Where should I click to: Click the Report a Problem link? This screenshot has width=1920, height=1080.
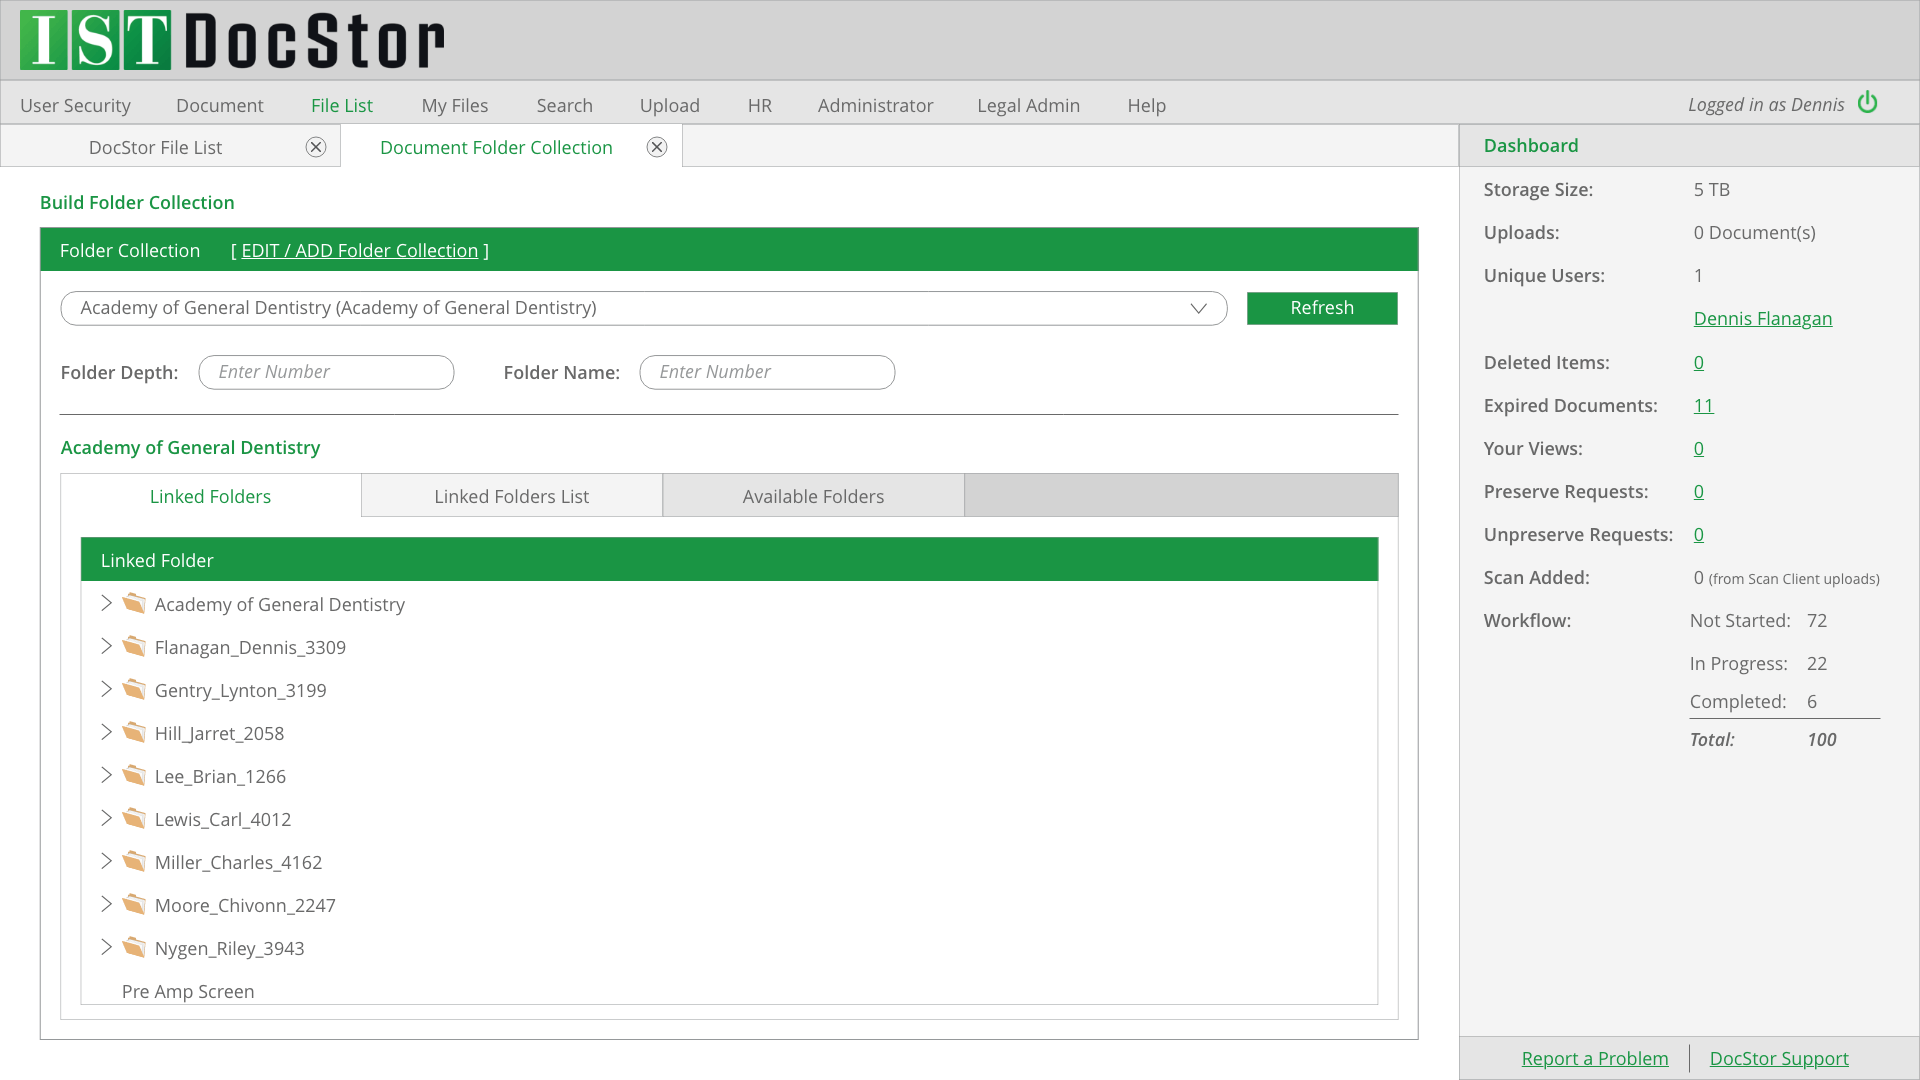click(x=1595, y=1058)
